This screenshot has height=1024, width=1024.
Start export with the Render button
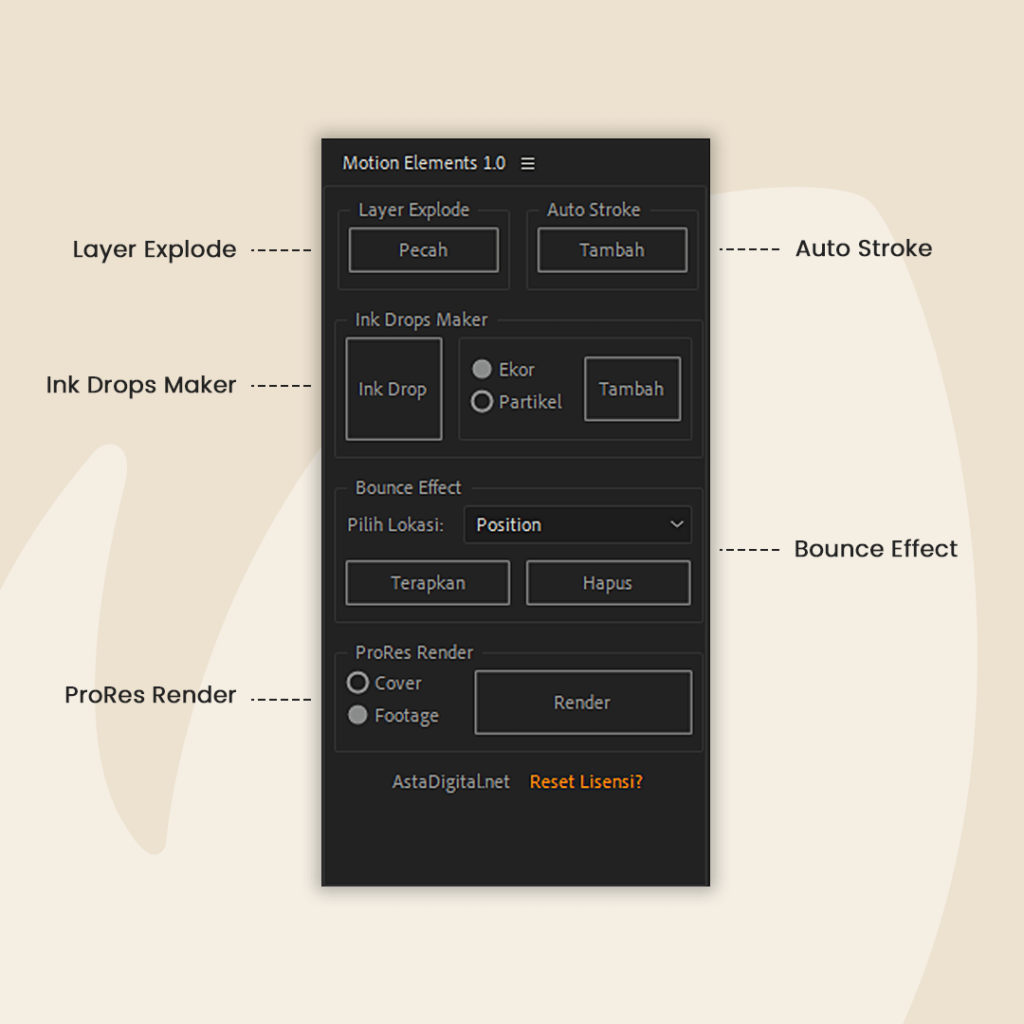tap(582, 703)
